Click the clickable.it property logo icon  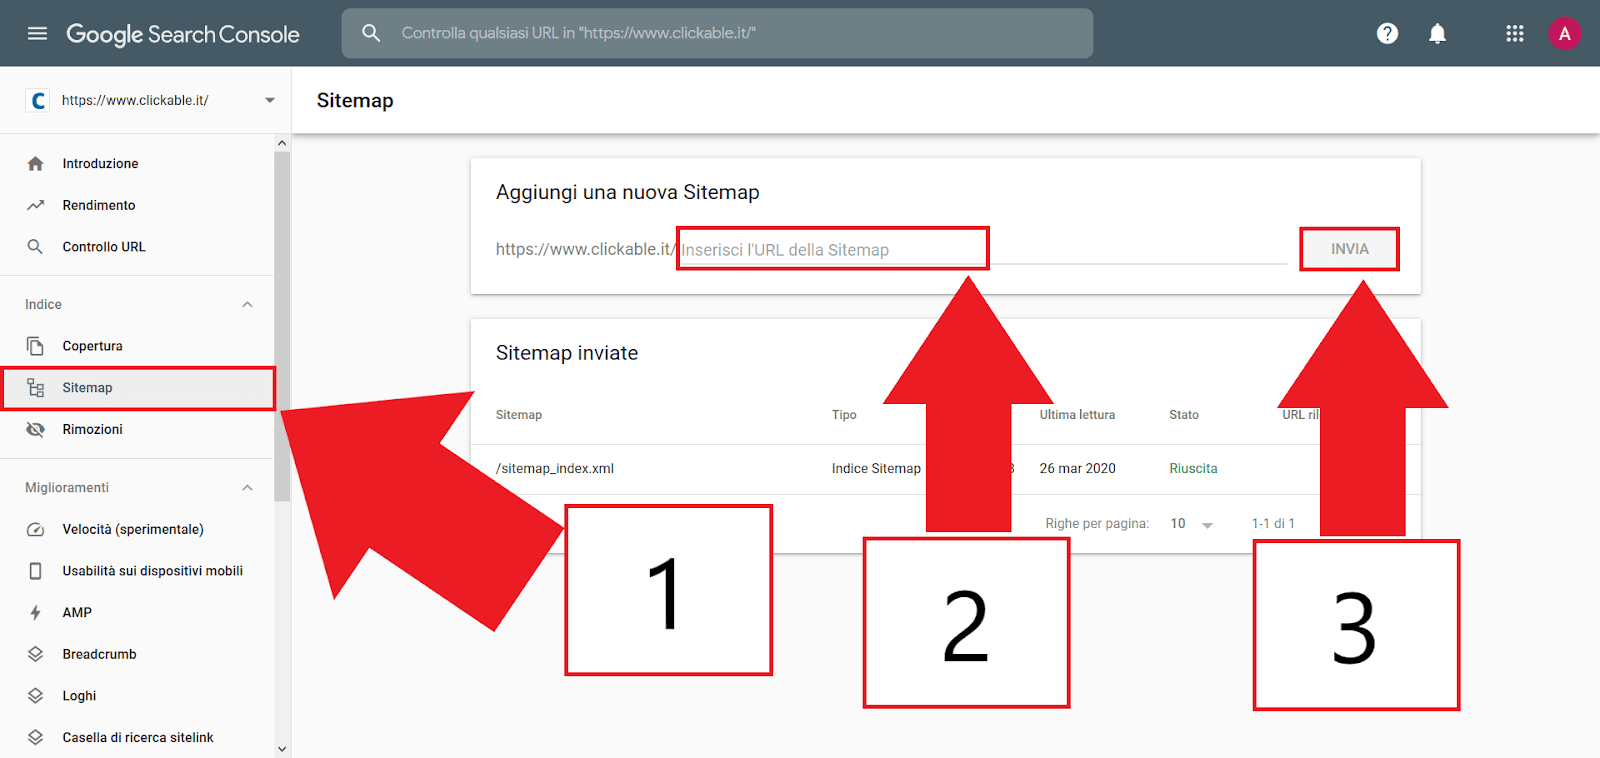click(38, 100)
